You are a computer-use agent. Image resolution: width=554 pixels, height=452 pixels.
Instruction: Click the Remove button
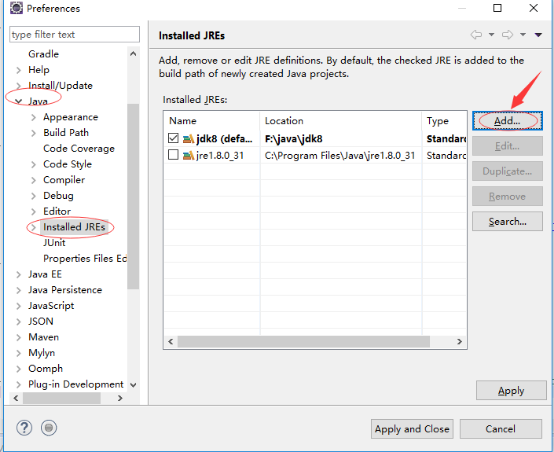pos(507,196)
